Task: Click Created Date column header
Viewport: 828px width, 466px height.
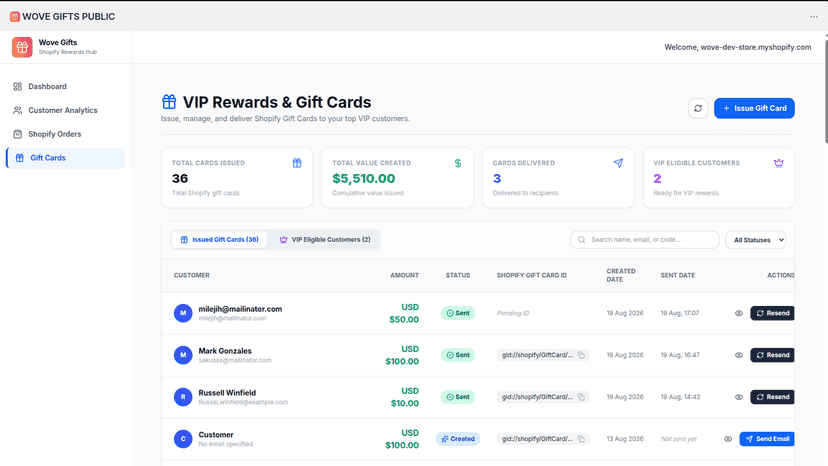Action: tap(621, 275)
